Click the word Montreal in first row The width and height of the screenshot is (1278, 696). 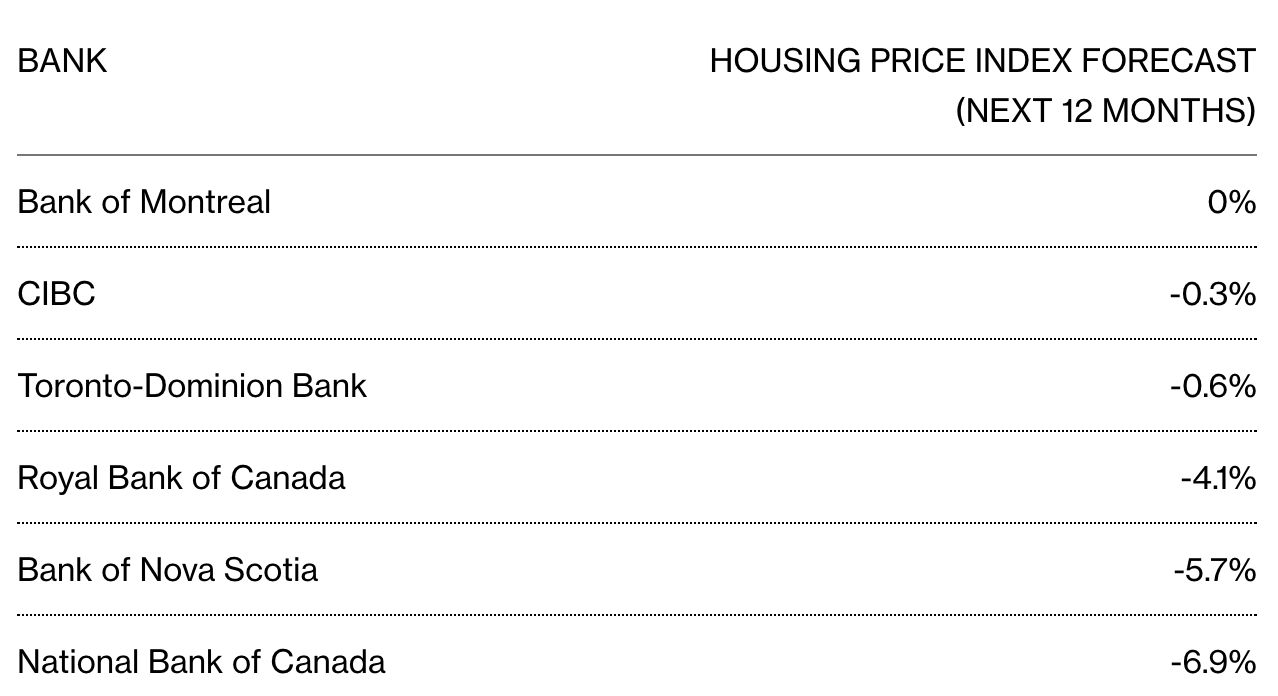pos(205,202)
